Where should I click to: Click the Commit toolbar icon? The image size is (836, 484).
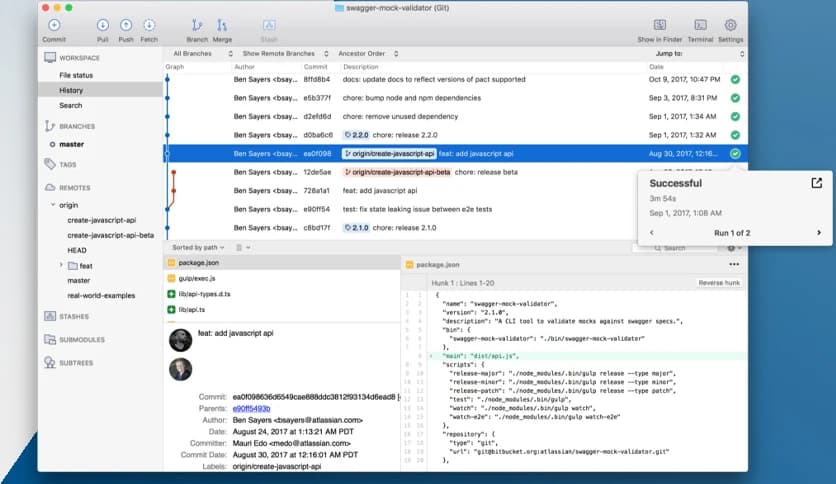pos(54,25)
